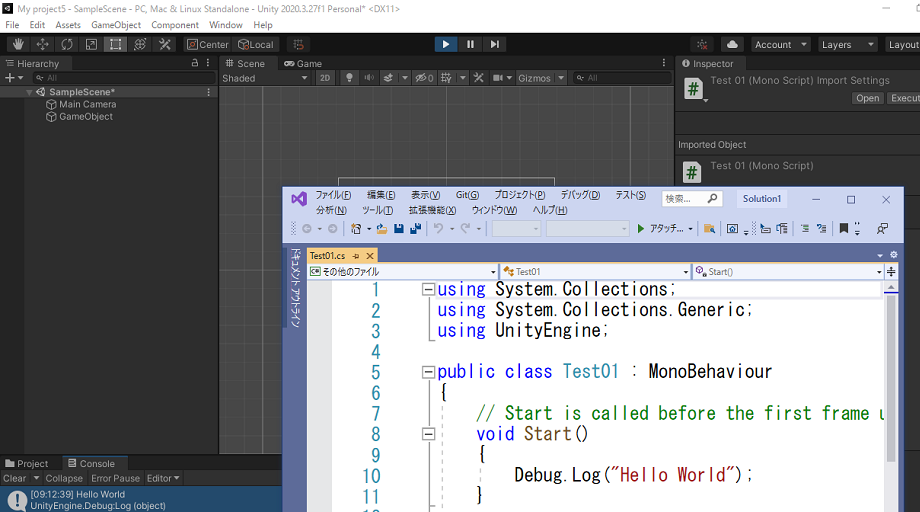
Task: Click Open button in Inspector
Action: coord(867,98)
